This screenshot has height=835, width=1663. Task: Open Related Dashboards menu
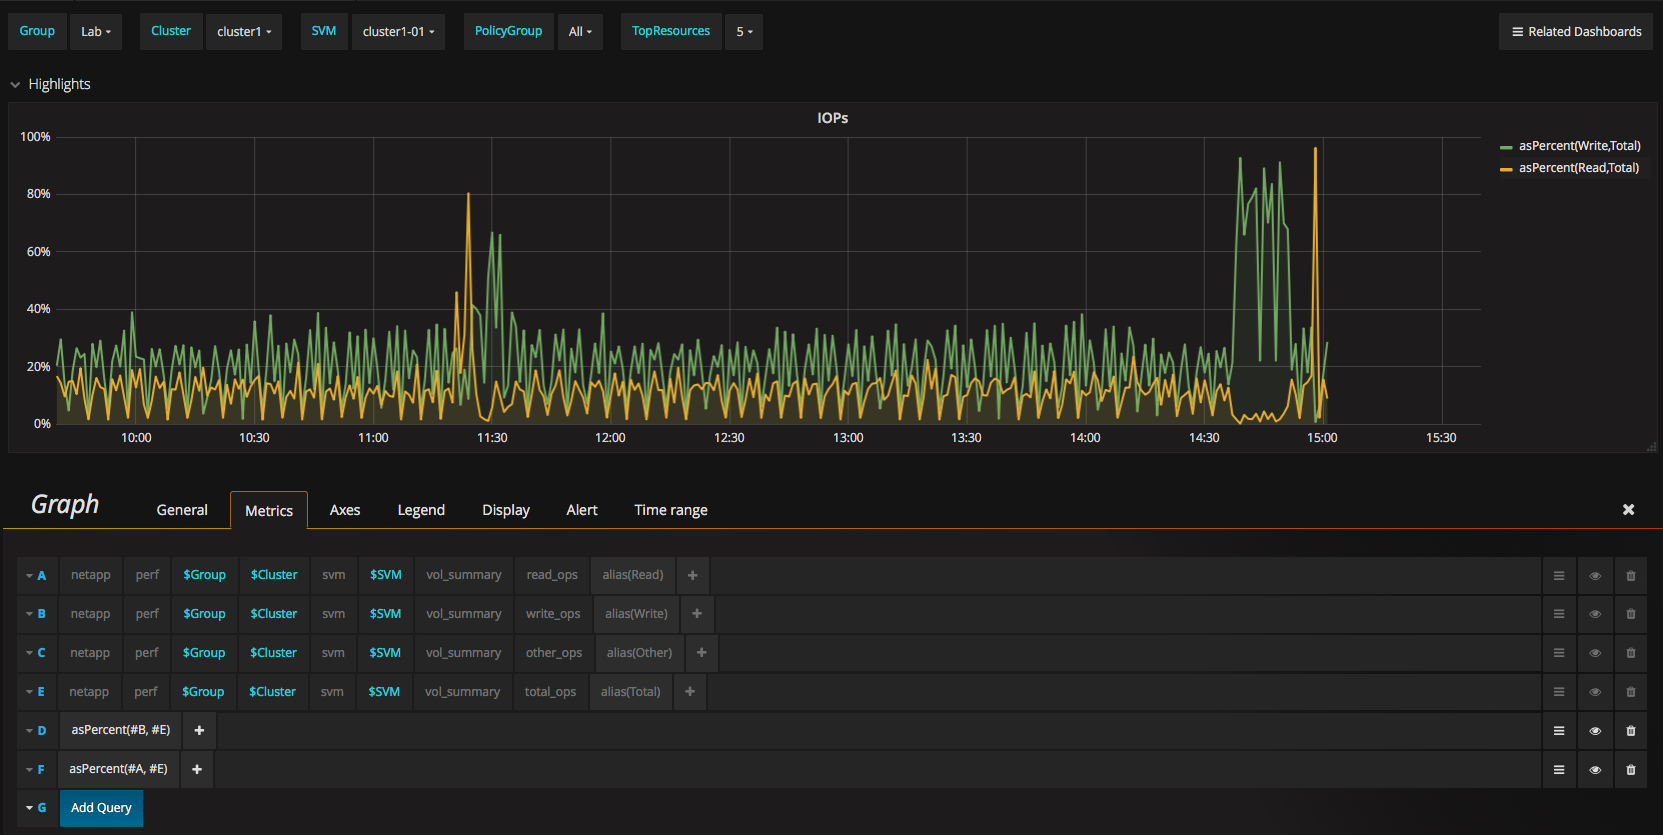pyautogui.click(x=1575, y=32)
